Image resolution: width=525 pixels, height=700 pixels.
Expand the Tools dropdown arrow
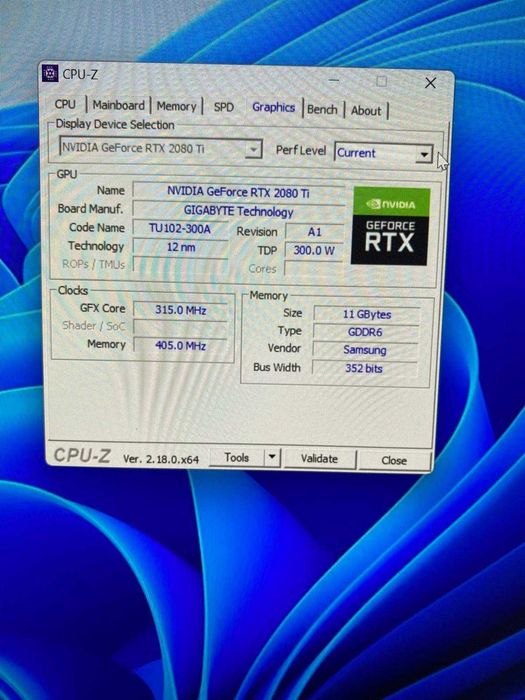click(272, 458)
